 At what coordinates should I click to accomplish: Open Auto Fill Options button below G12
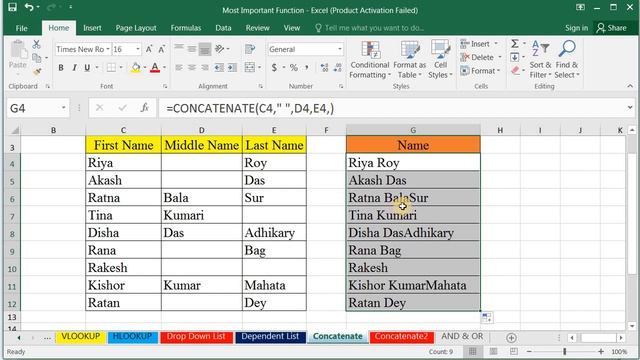[x=487, y=318]
